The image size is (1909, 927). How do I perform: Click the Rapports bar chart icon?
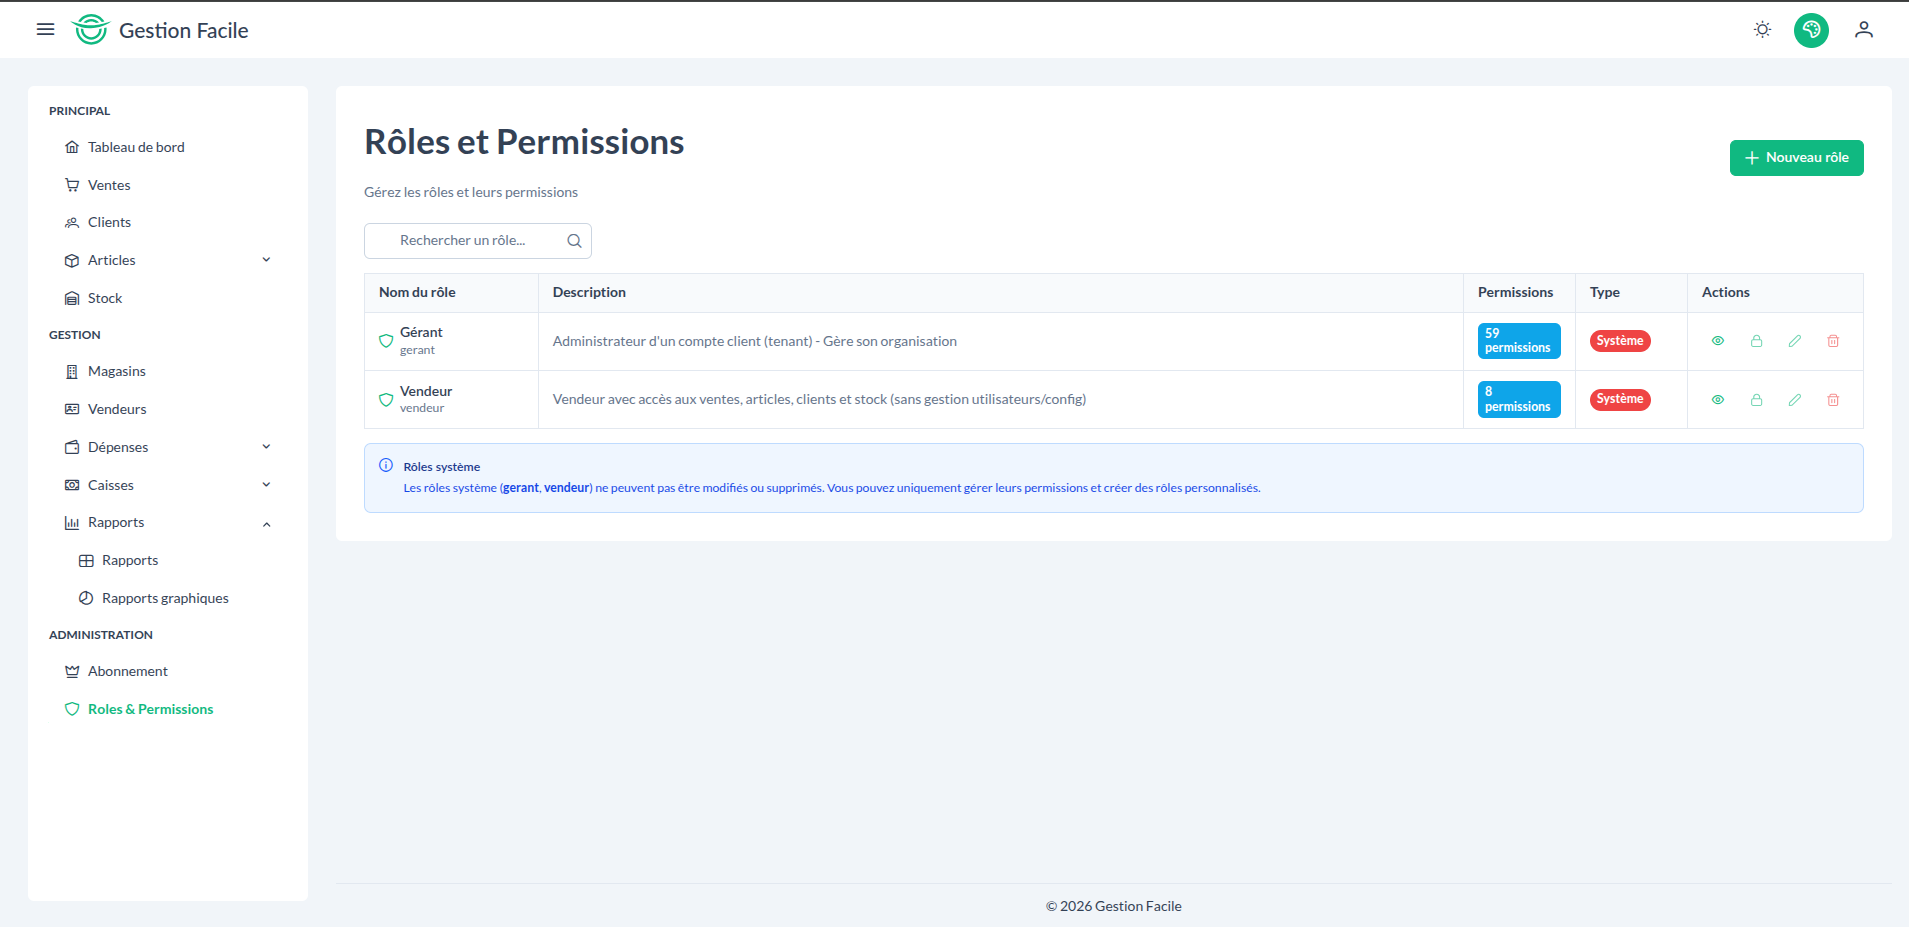click(x=72, y=522)
